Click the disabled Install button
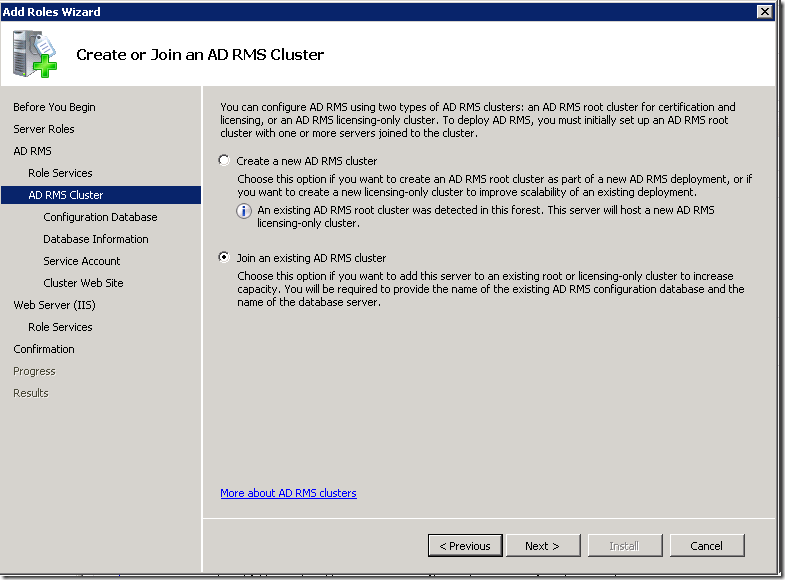 click(x=625, y=545)
